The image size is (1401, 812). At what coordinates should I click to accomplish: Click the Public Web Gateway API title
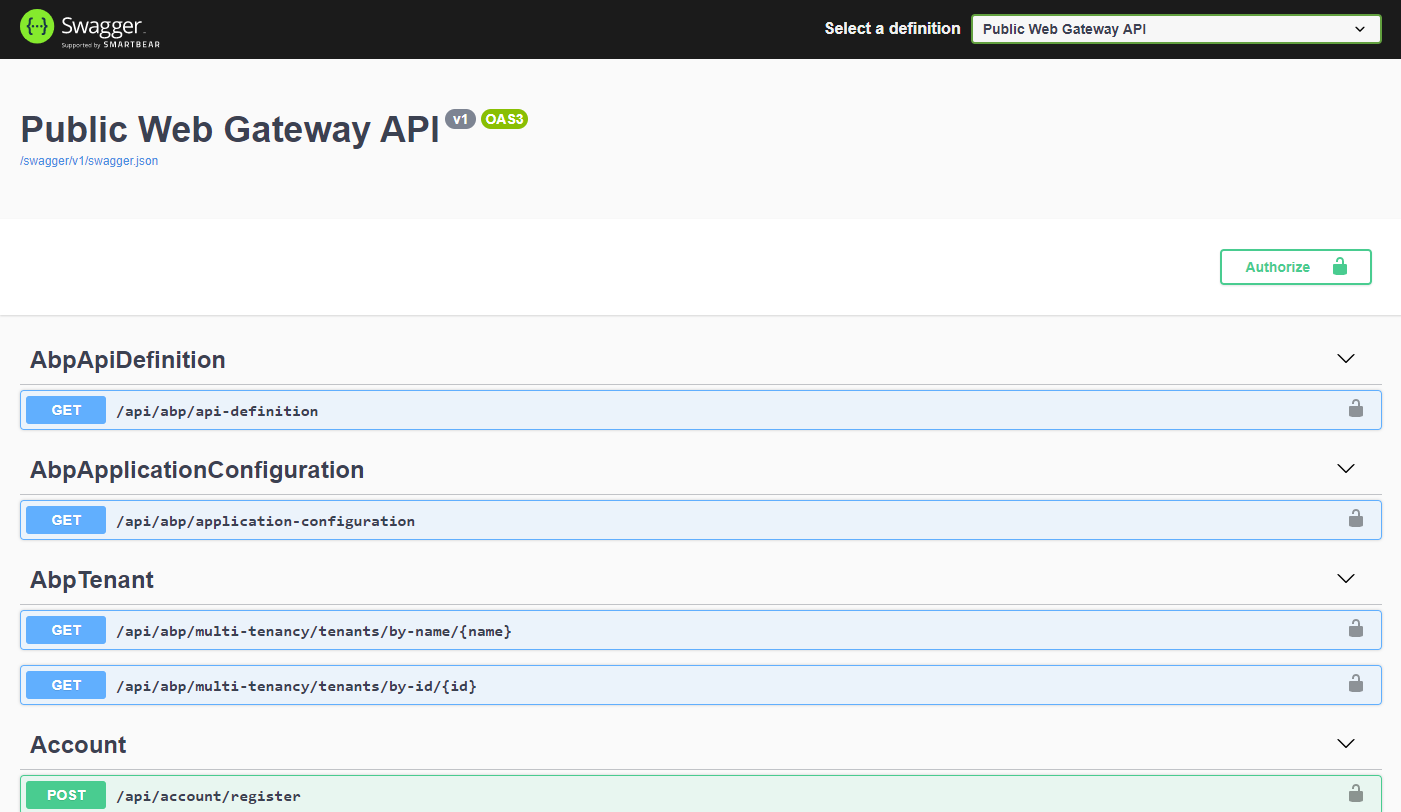click(230, 130)
